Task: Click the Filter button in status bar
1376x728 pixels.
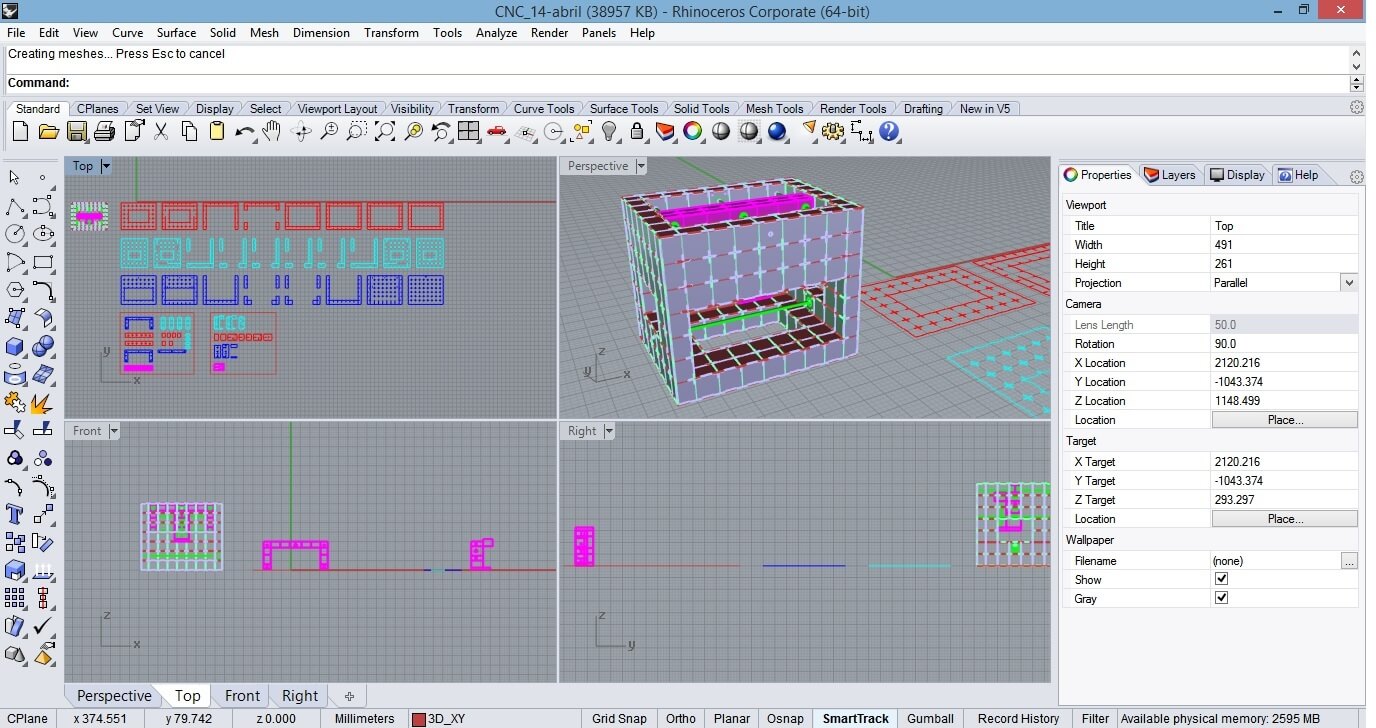Action: point(1095,718)
